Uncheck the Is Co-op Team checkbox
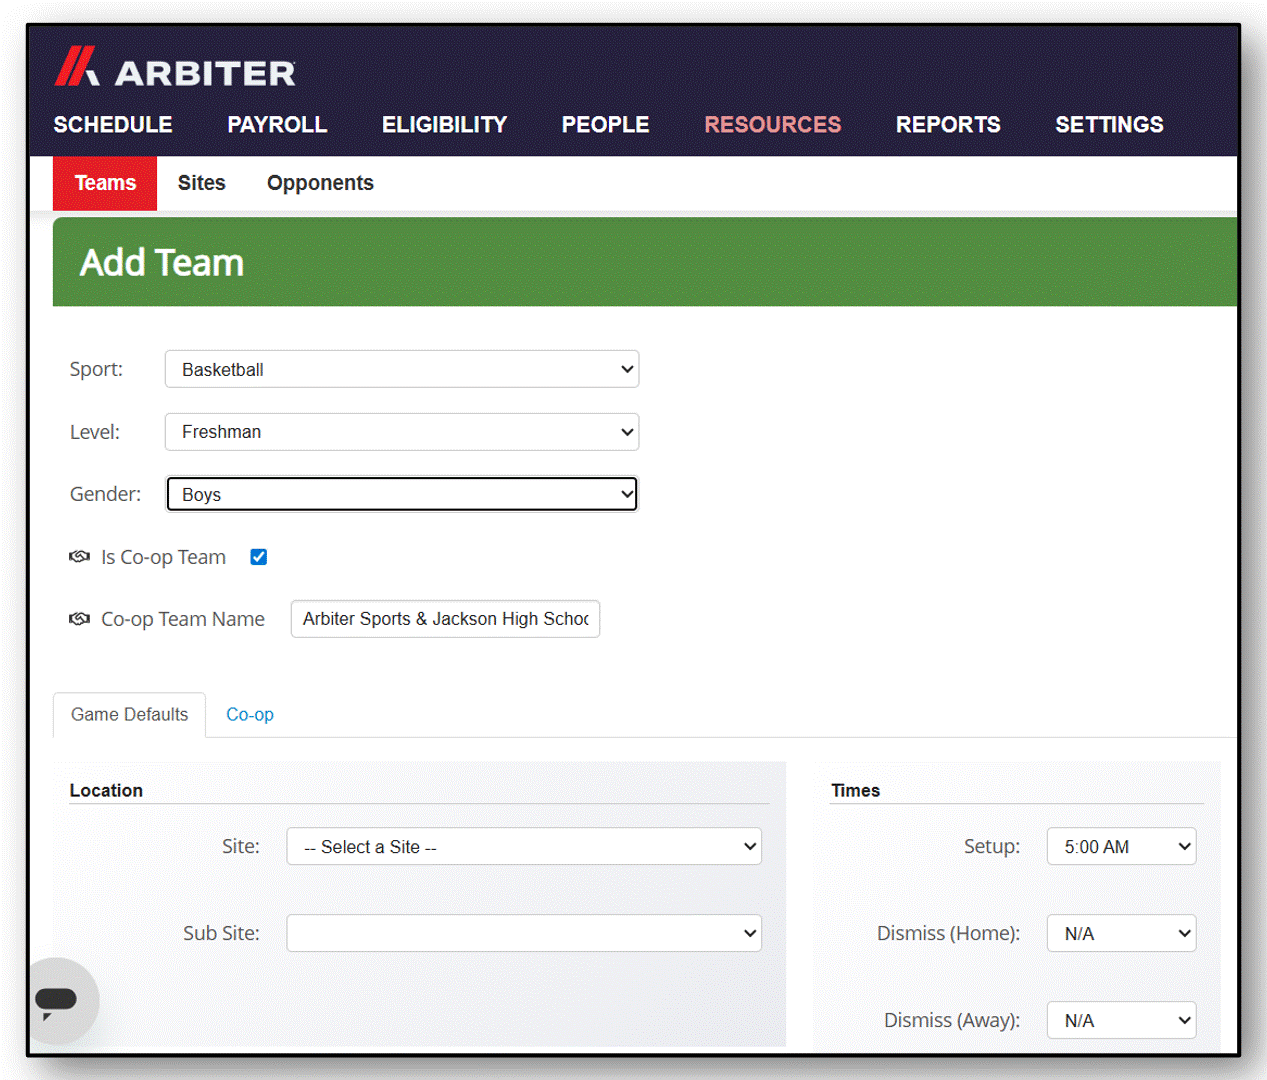The image size is (1267, 1080). 258,557
